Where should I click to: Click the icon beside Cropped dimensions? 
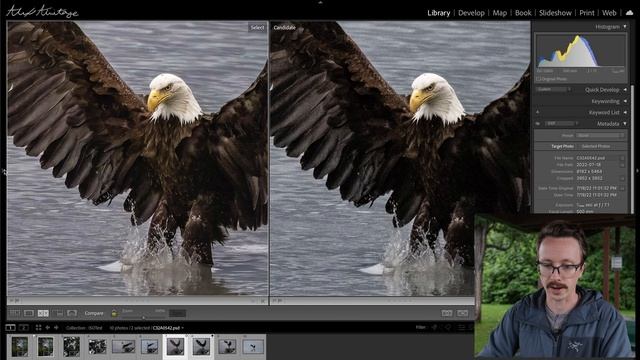[622, 178]
